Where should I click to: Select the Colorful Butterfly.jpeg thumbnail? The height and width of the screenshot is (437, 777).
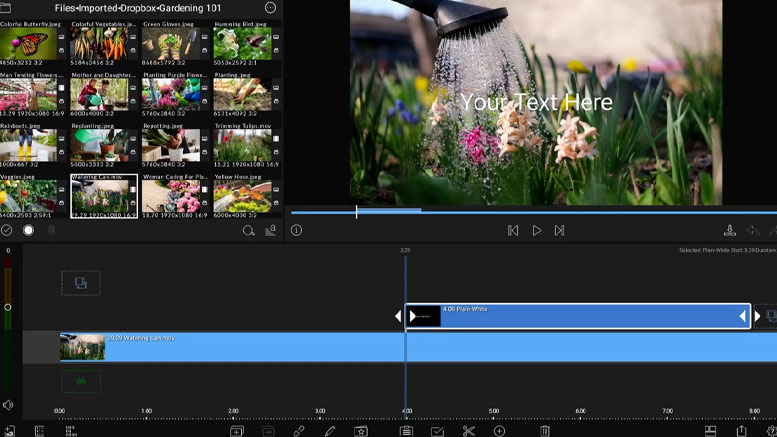pyautogui.click(x=28, y=44)
